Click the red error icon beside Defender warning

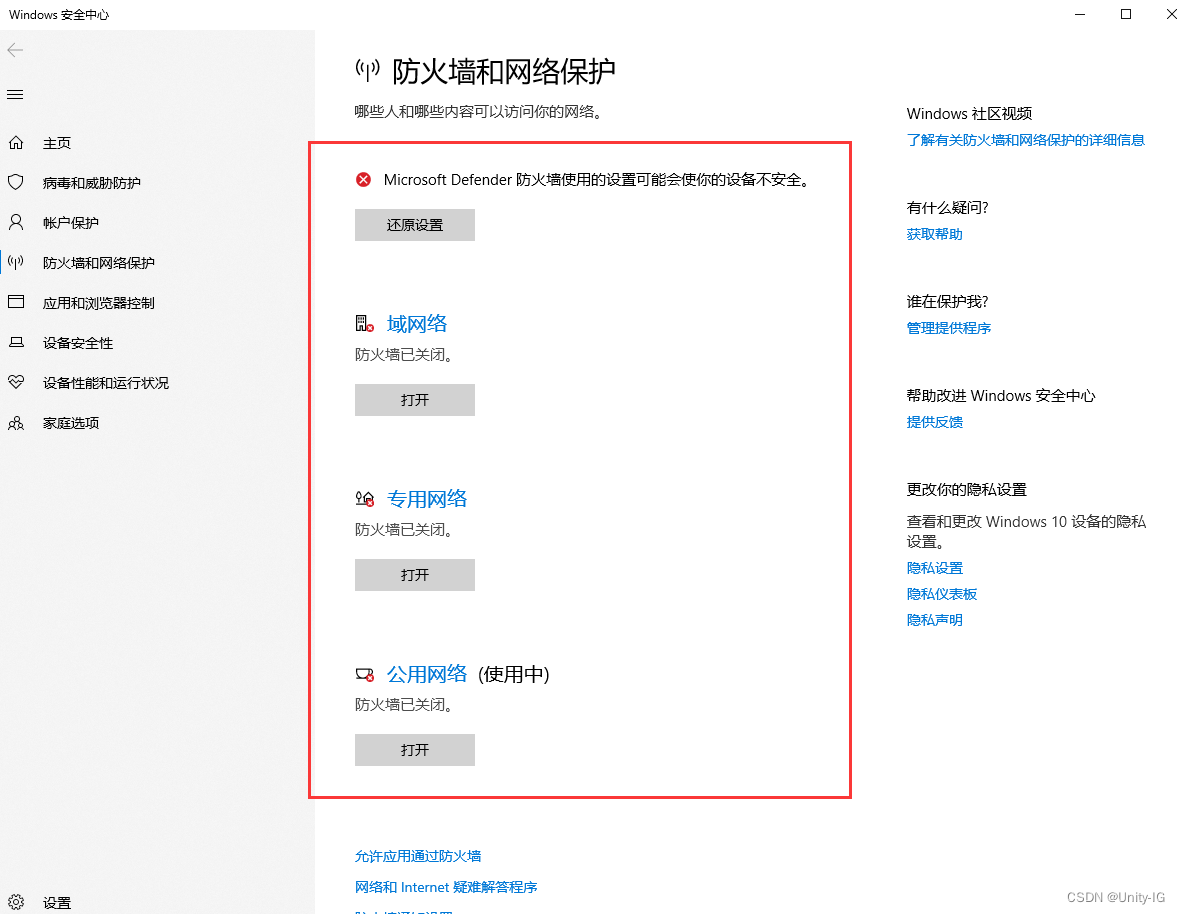(363, 180)
